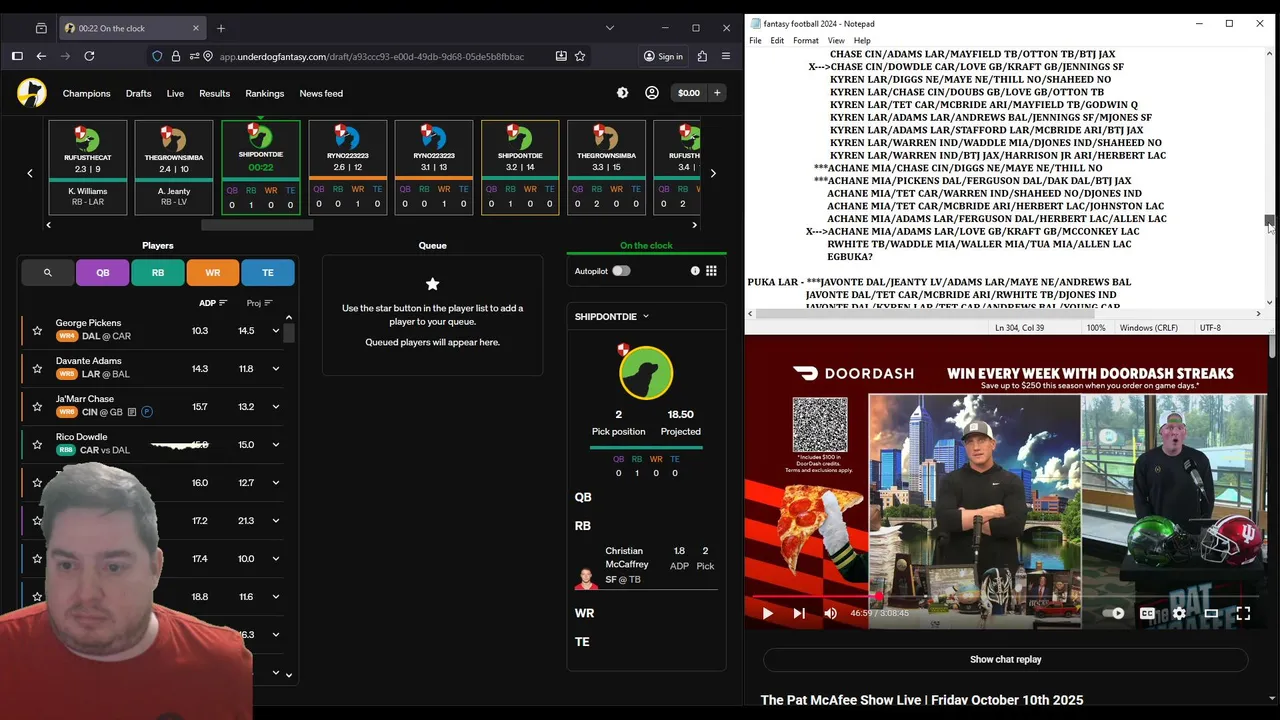Click the Show chat replay button
Viewport: 1280px width, 720px height.
1005,659
